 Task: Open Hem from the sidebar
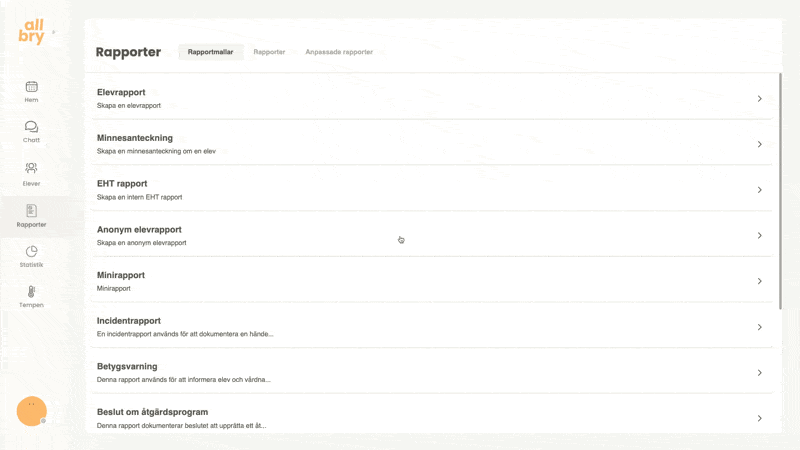point(31,90)
